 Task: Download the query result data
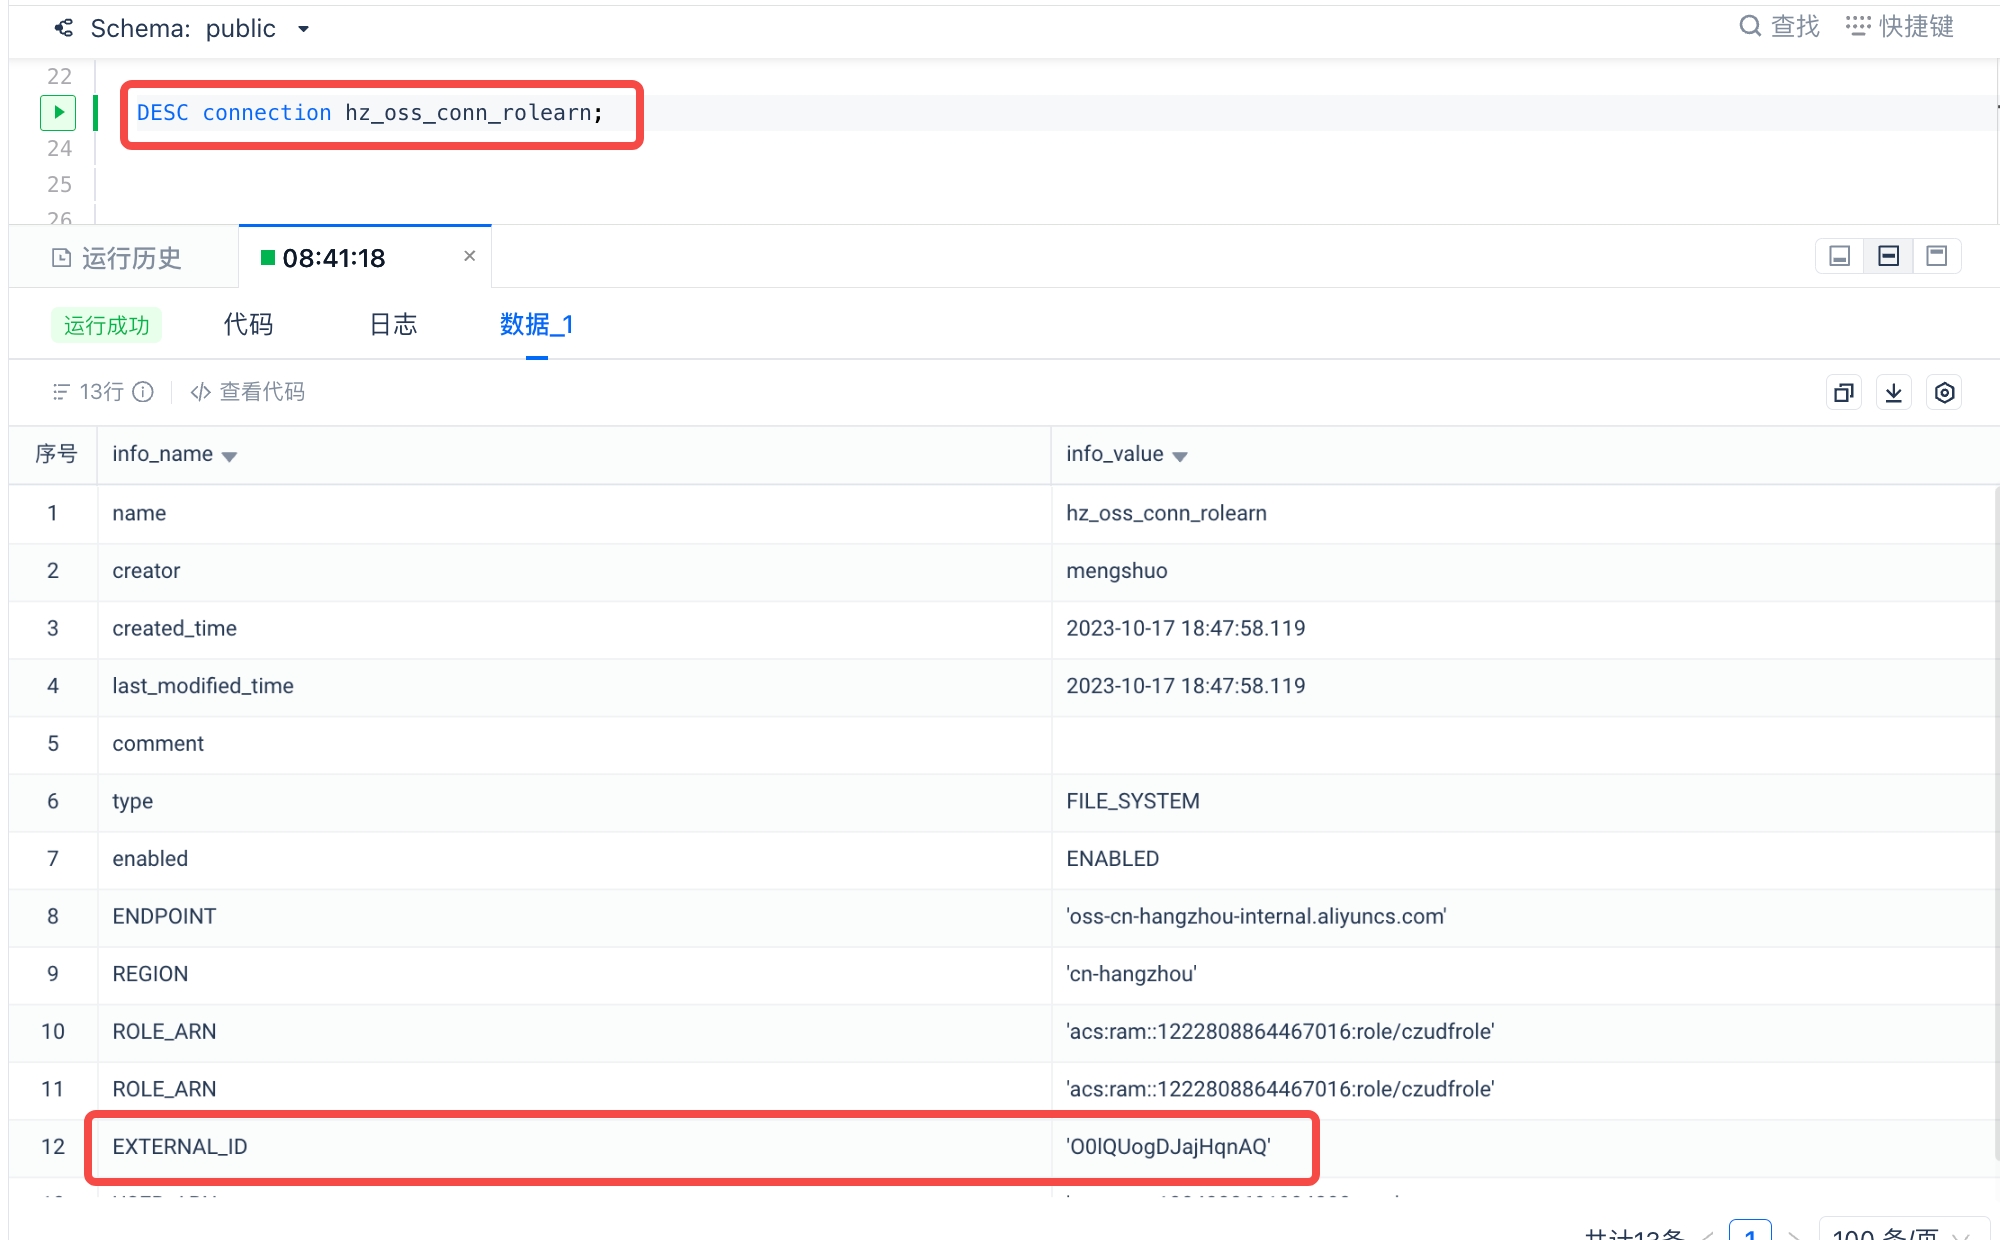1894,393
